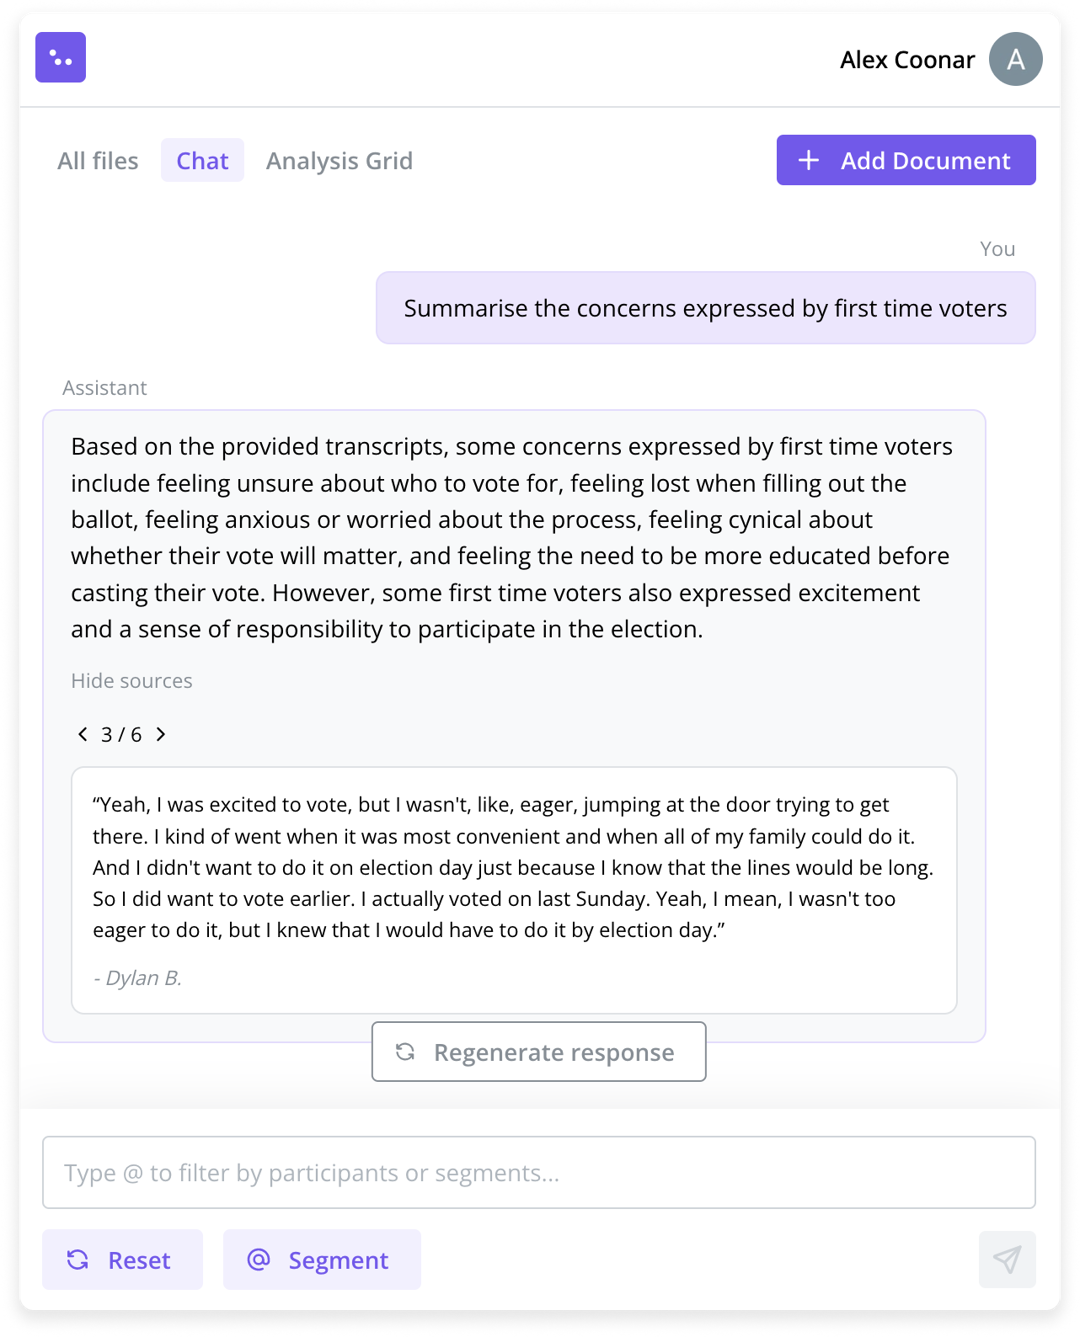This screenshot has width=1080, height=1337.
Task: Click the Dylan B. source quote card
Action: pyautogui.click(x=514, y=890)
